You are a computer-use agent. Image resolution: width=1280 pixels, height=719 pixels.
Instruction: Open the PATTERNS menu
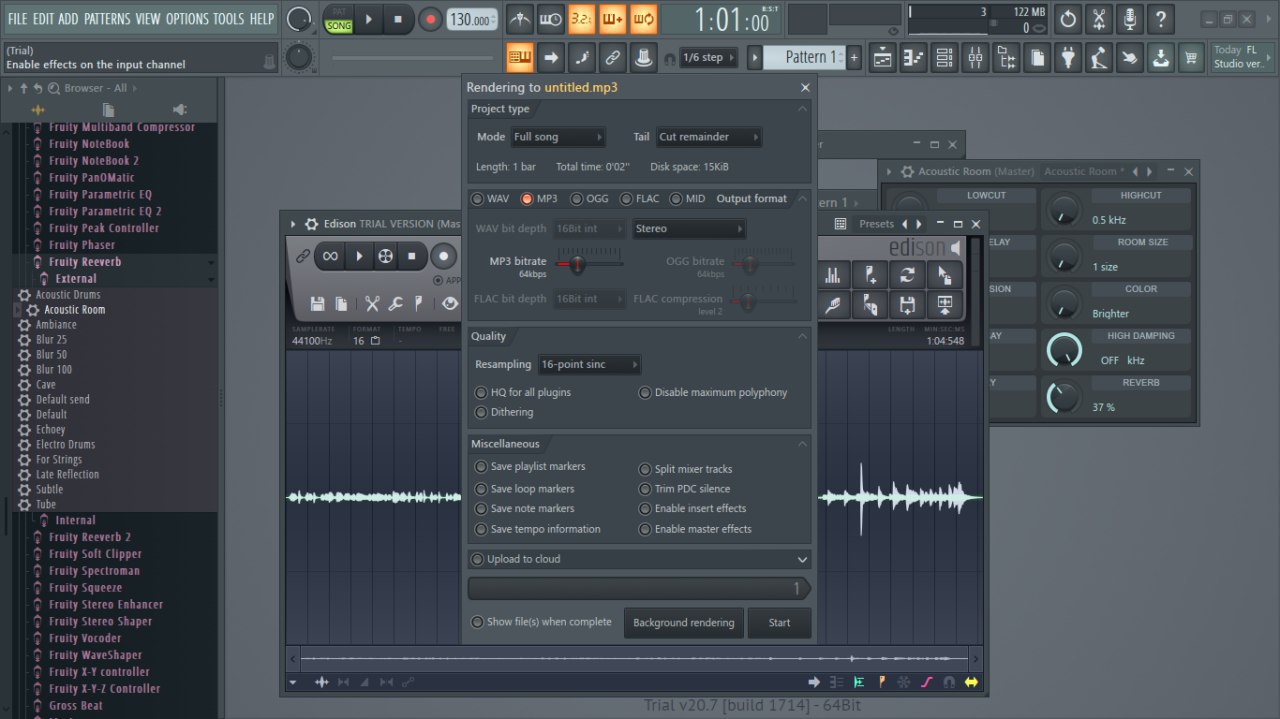pos(106,18)
